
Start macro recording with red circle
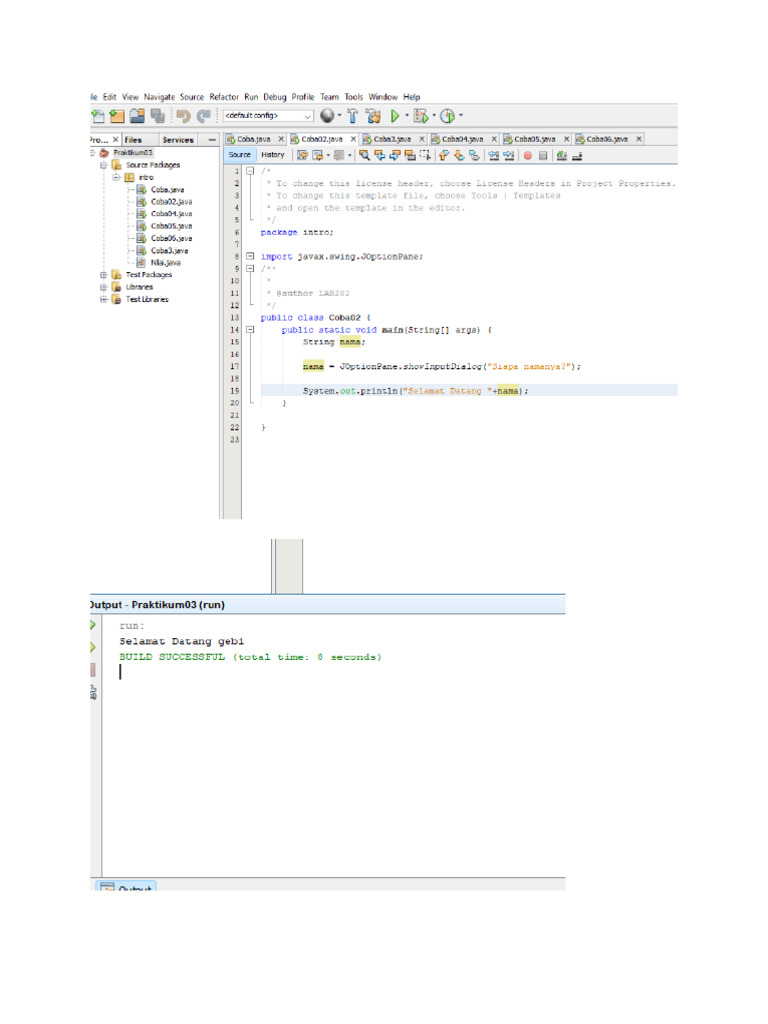pyautogui.click(x=527, y=155)
